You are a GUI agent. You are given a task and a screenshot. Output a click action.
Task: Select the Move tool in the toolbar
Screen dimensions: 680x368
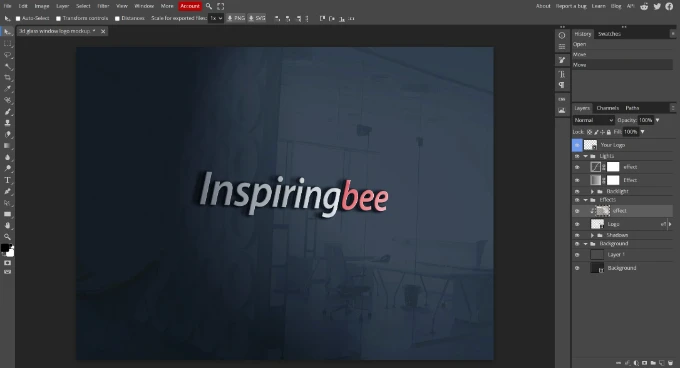(7, 32)
